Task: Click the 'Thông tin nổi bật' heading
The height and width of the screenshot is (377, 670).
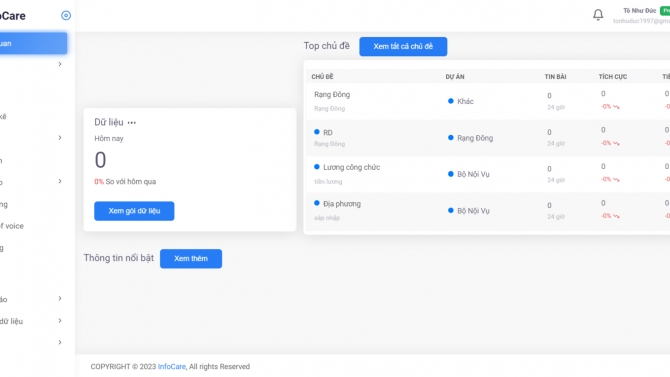Action: click(119, 258)
